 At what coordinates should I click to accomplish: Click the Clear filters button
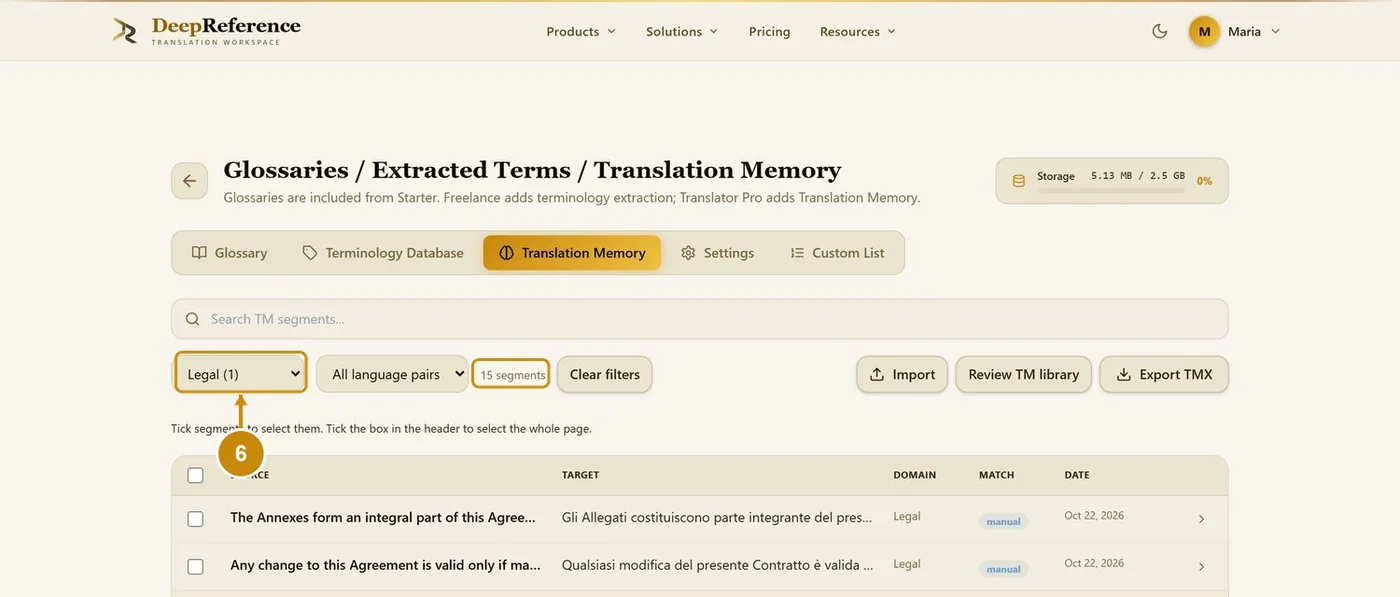(x=605, y=374)
